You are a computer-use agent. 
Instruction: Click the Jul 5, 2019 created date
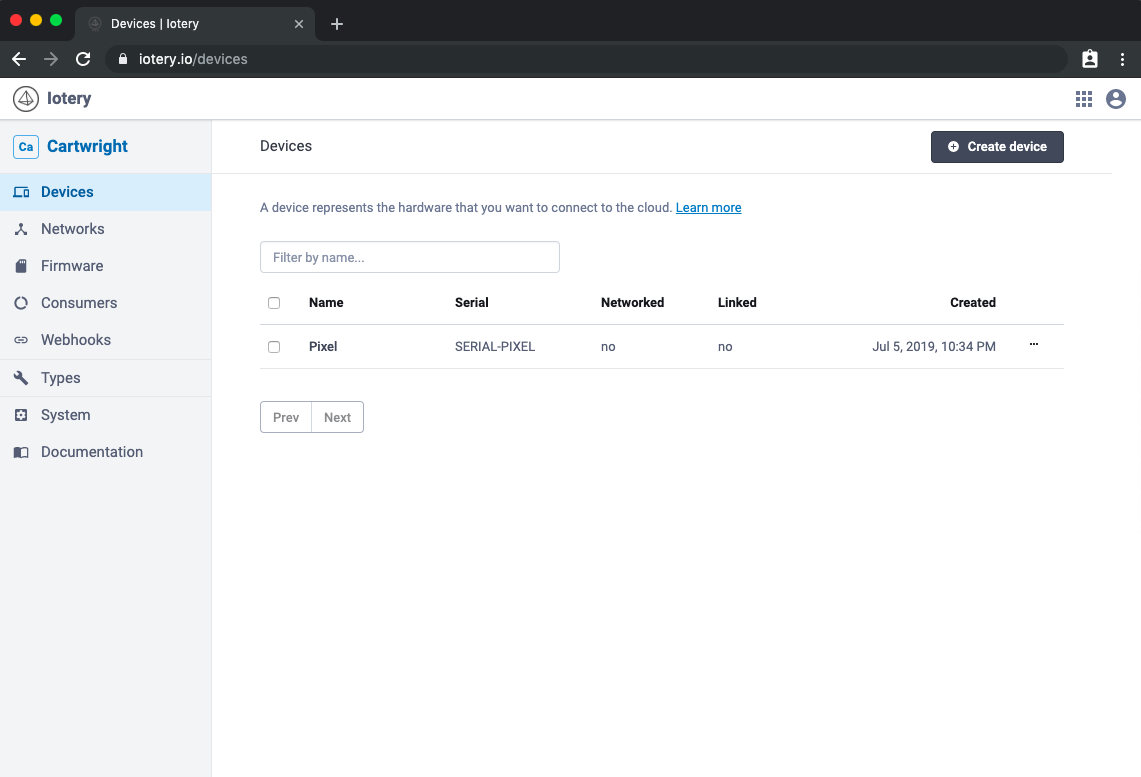(934, 347)
